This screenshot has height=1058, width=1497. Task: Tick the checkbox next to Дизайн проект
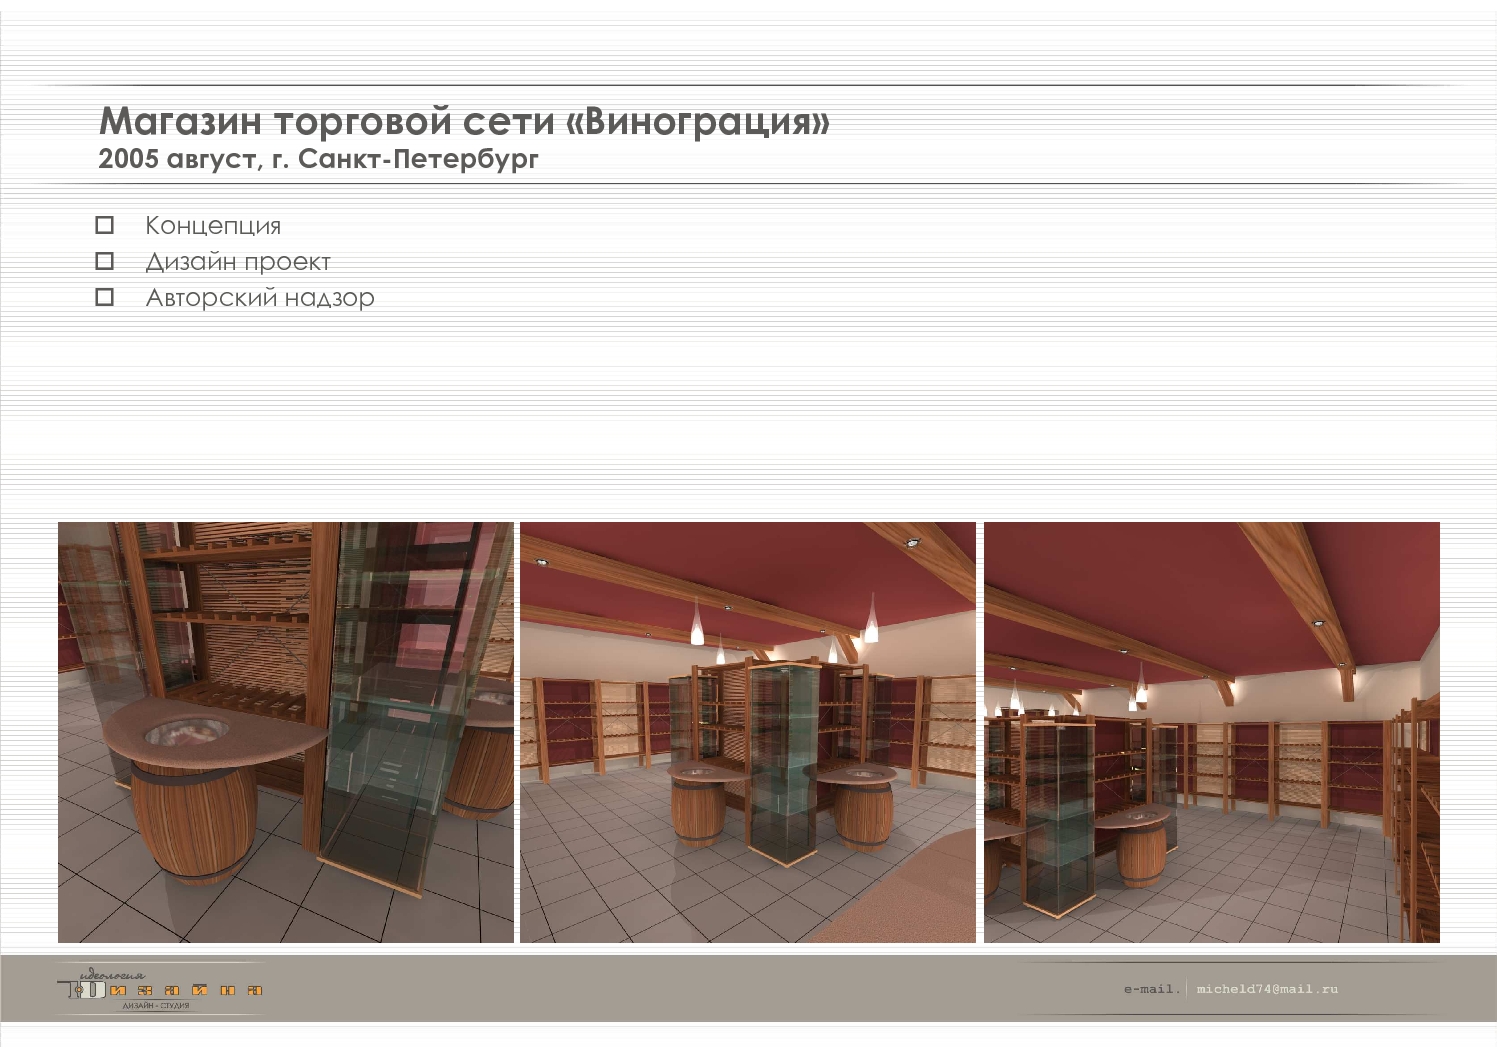[104, 261]
